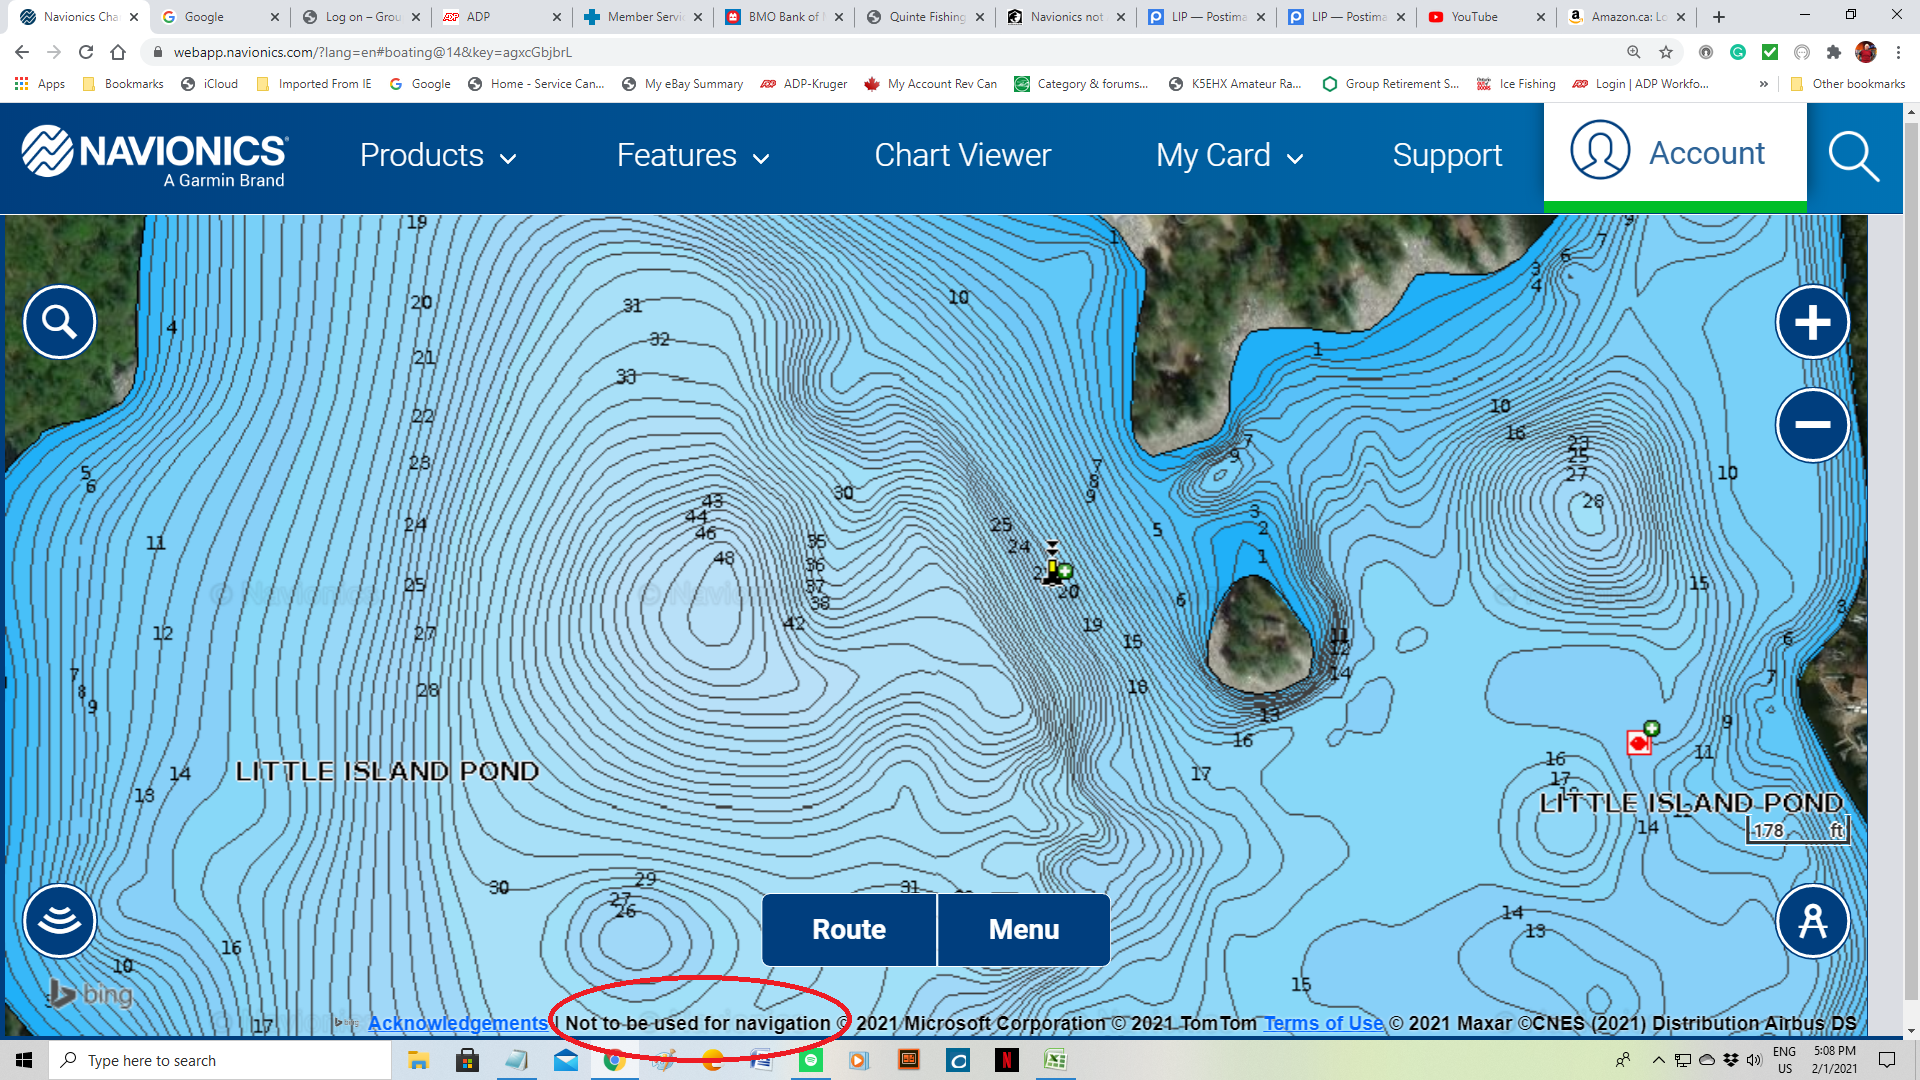The height and width of the screenshot is (1080, 1920).
Task: Click the volume speaker tray icon
Action: pos(1754,1060)
